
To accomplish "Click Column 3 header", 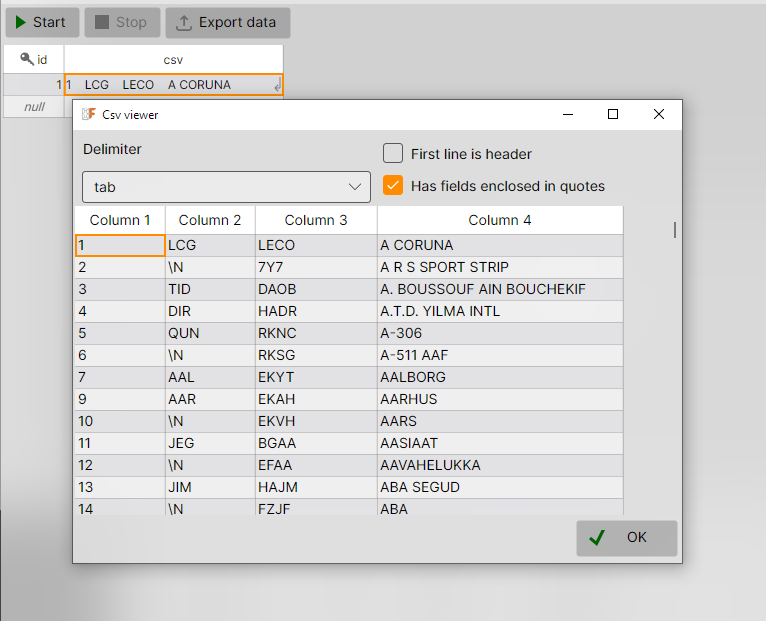I will coord(316,220).
